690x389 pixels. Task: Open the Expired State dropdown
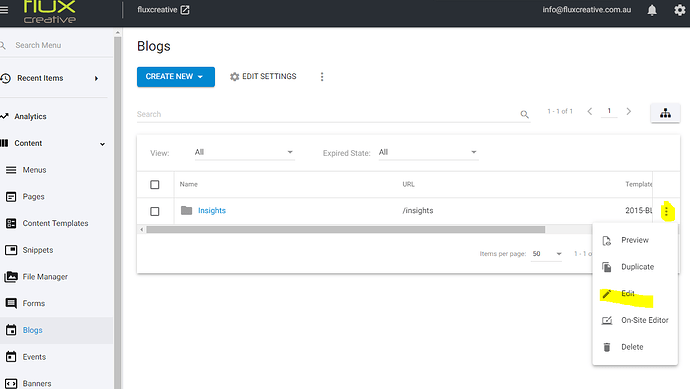click(x=428, y=152)
